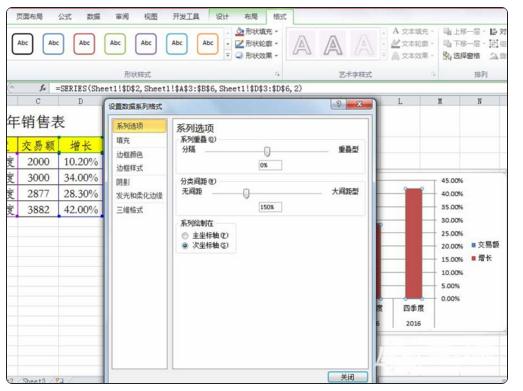Image resolution: width=523 pixels, height=391 pixels.
Task: Select 次坐标轴 secondary axis radio button
Action: tap(185, 246)
